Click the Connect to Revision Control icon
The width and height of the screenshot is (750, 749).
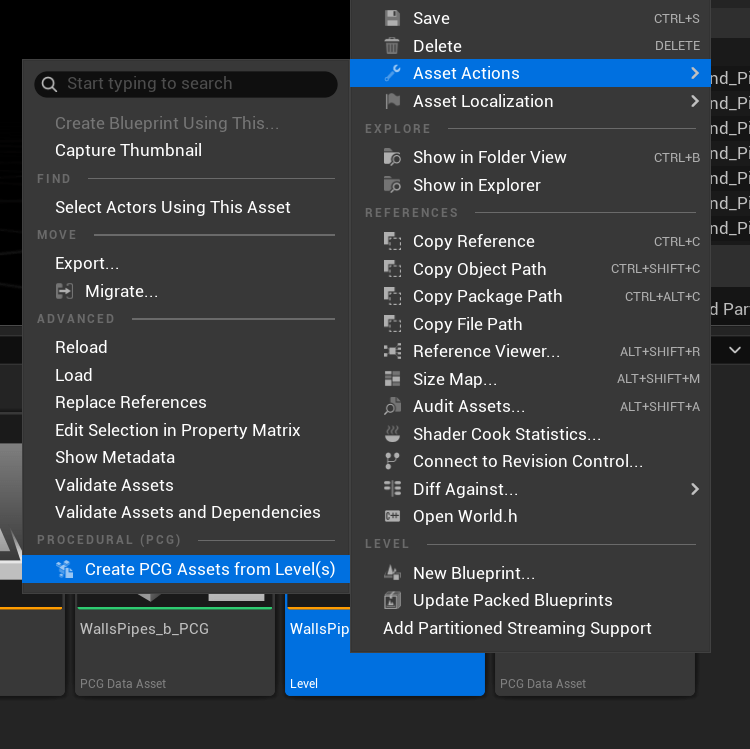pos(393,461)
